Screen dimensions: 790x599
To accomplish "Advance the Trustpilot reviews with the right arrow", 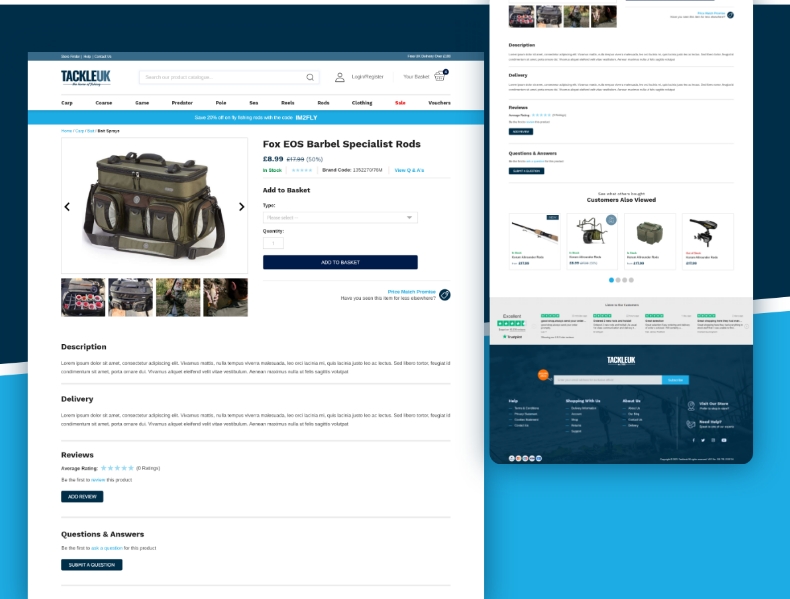I will pos(747,326).
